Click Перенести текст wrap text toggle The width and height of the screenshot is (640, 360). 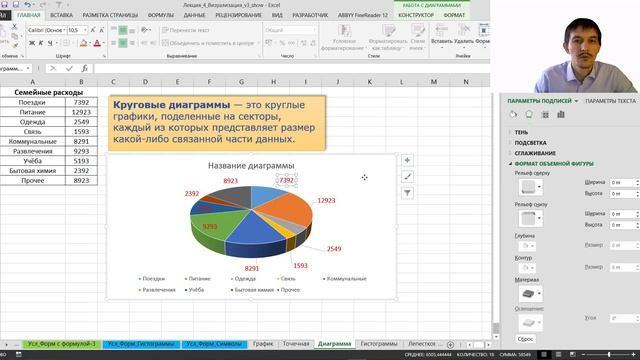(x=186, y=30)
